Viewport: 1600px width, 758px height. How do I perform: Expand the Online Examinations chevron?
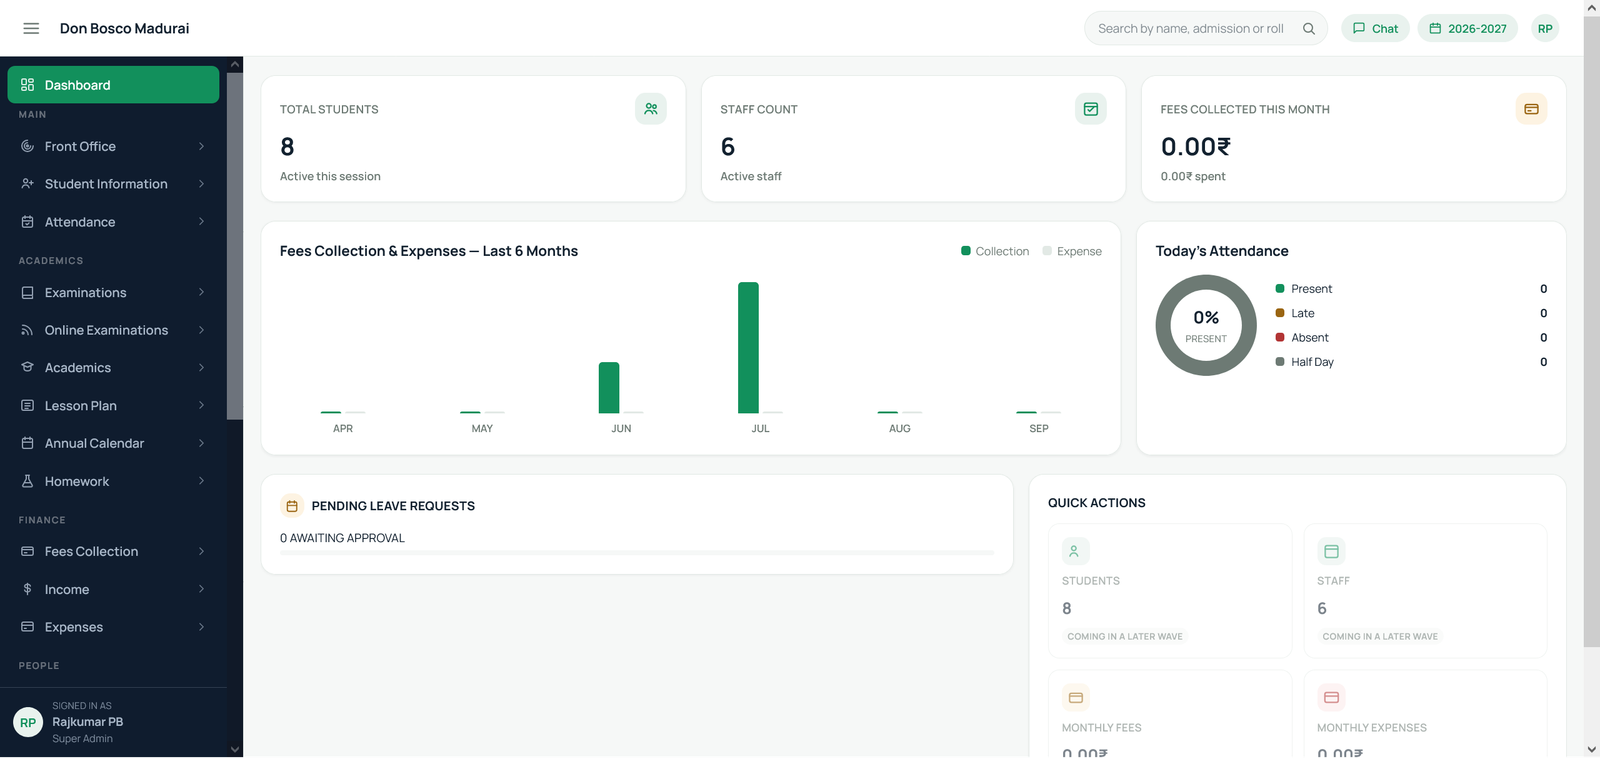click(x=201, y=330)
